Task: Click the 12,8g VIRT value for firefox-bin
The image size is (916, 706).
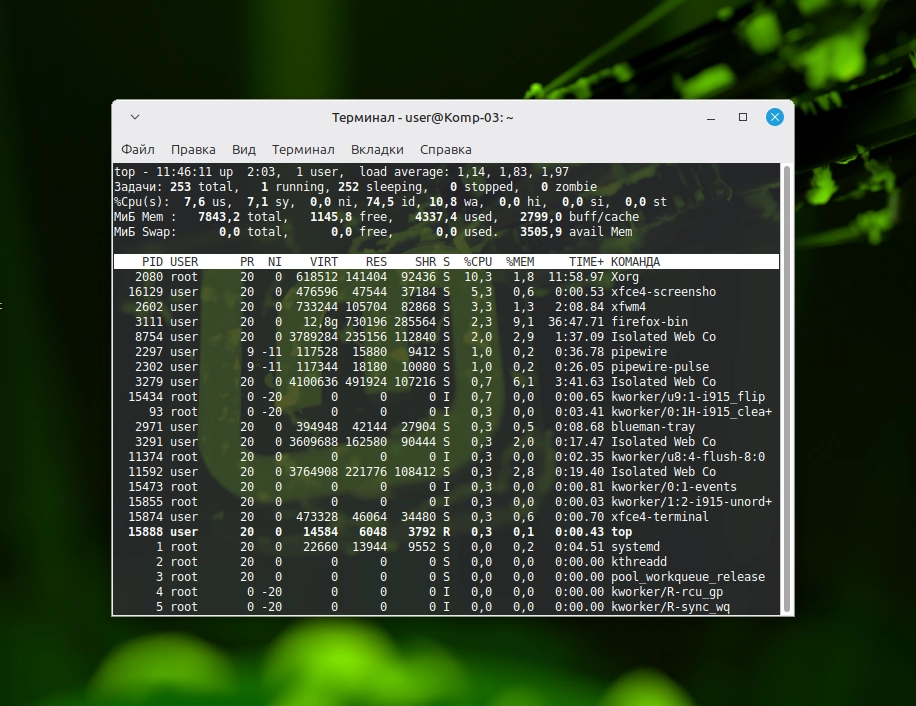Action: 320,322
